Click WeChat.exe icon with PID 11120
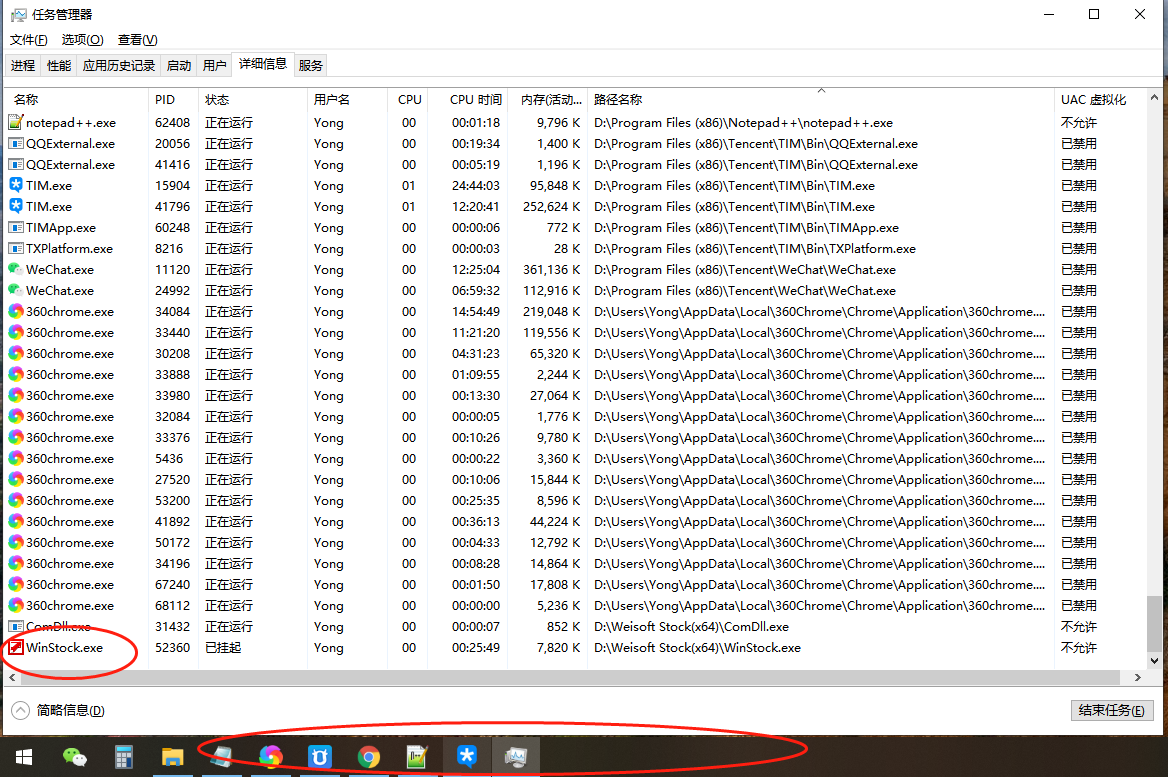The height and width of the screenshot is (777, 1168). tap(16, 269)
